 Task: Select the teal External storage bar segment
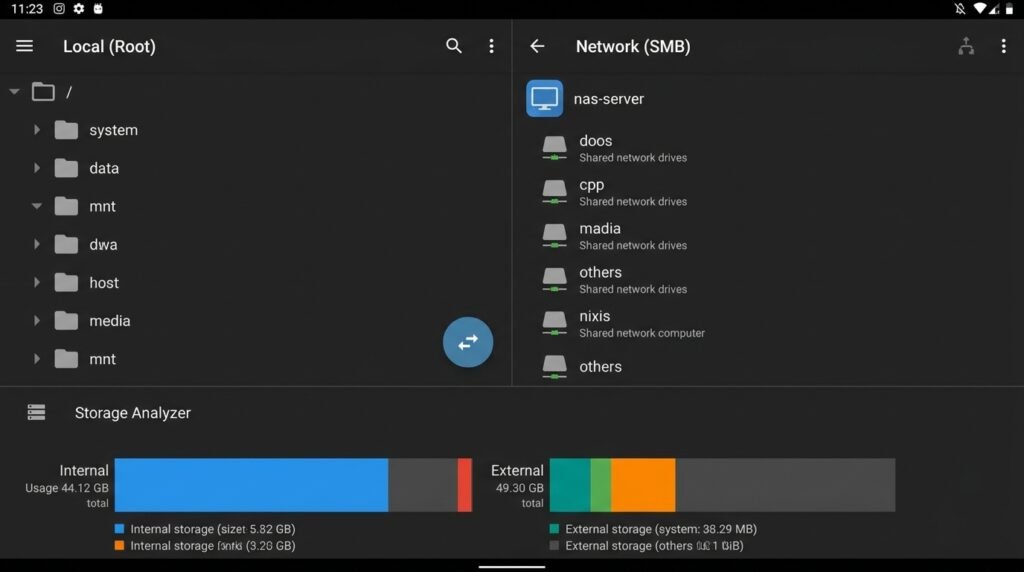570,485
